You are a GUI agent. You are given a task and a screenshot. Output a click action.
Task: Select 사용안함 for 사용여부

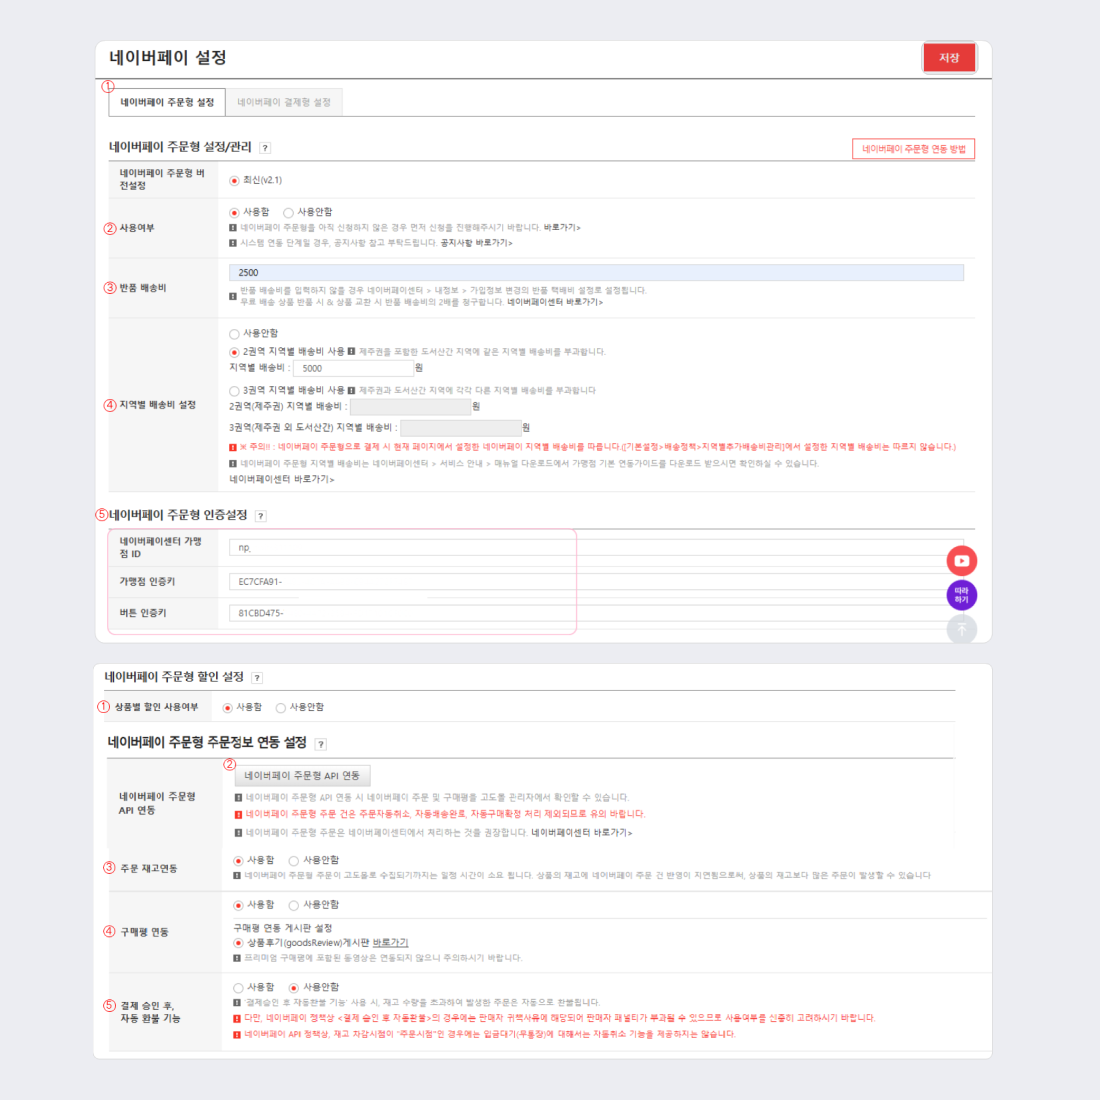(288, 213)
